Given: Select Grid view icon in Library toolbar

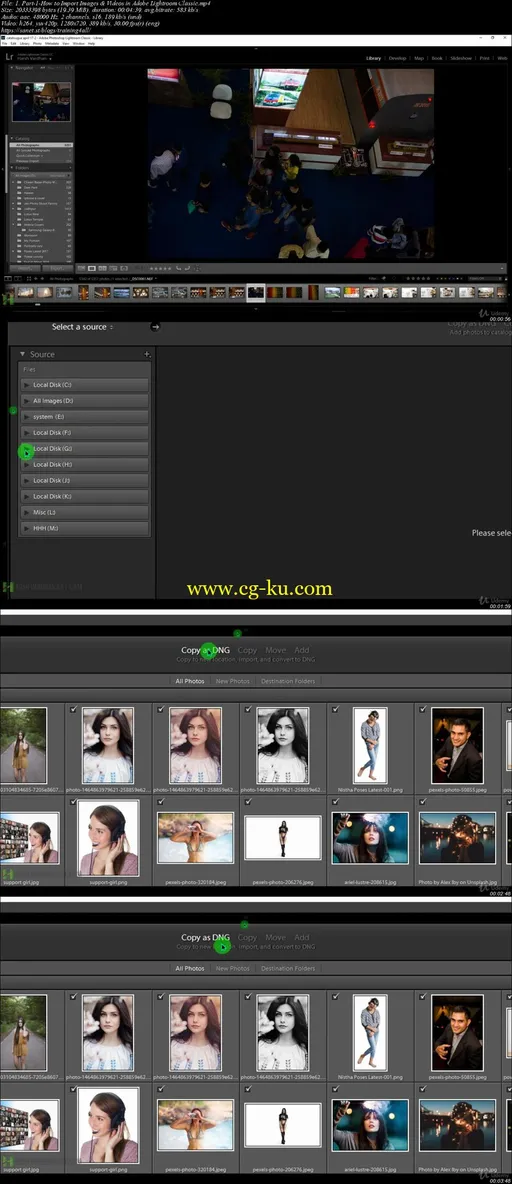Looking at the screenshot, I should [x=82, y=268].
